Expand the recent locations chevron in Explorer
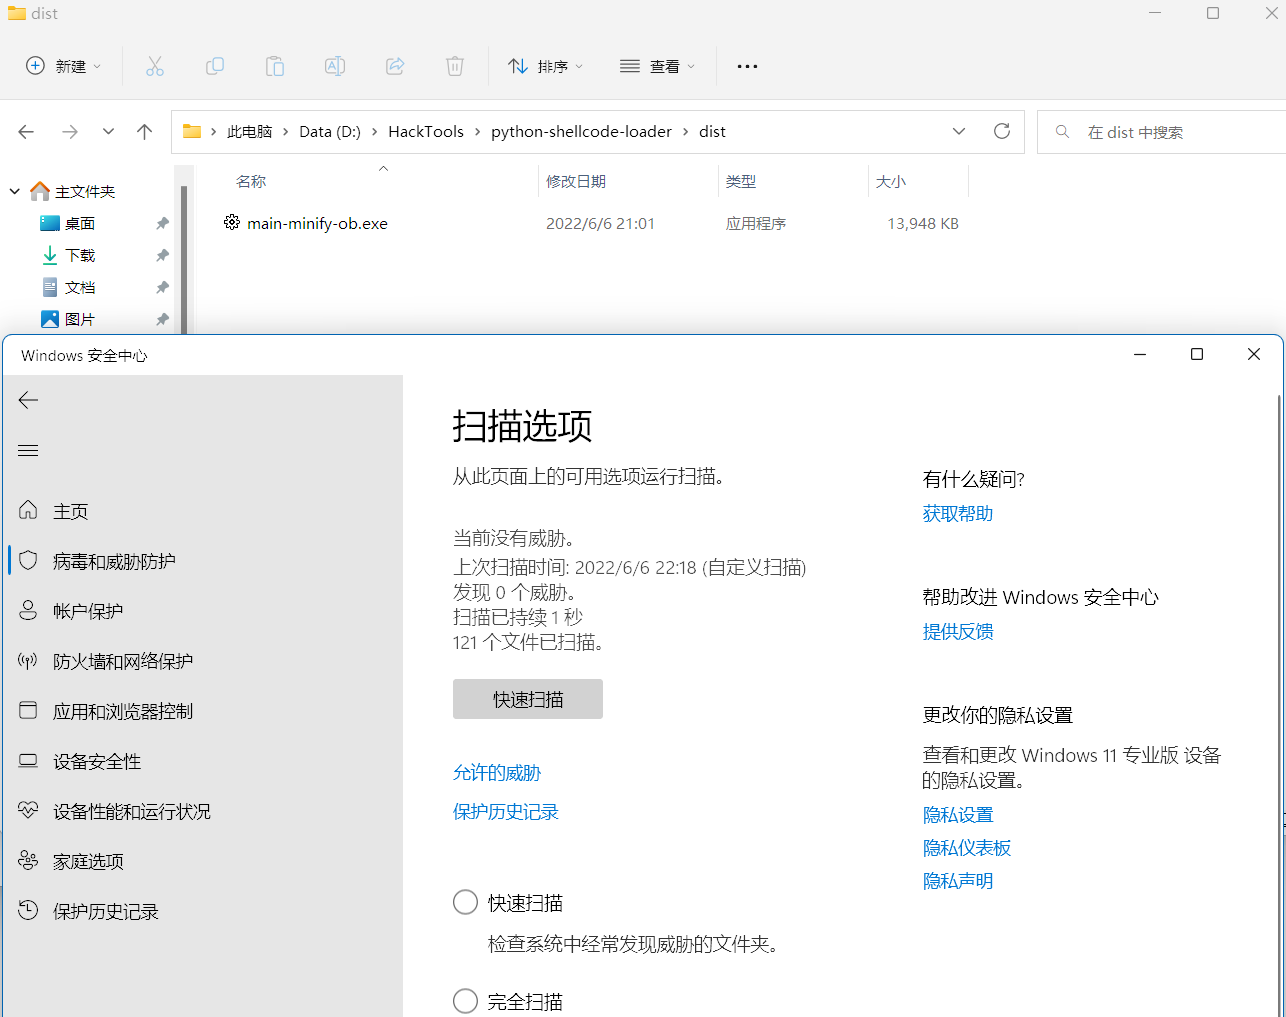This screenshot has width=1286, height=1017. tap(108, 132)
